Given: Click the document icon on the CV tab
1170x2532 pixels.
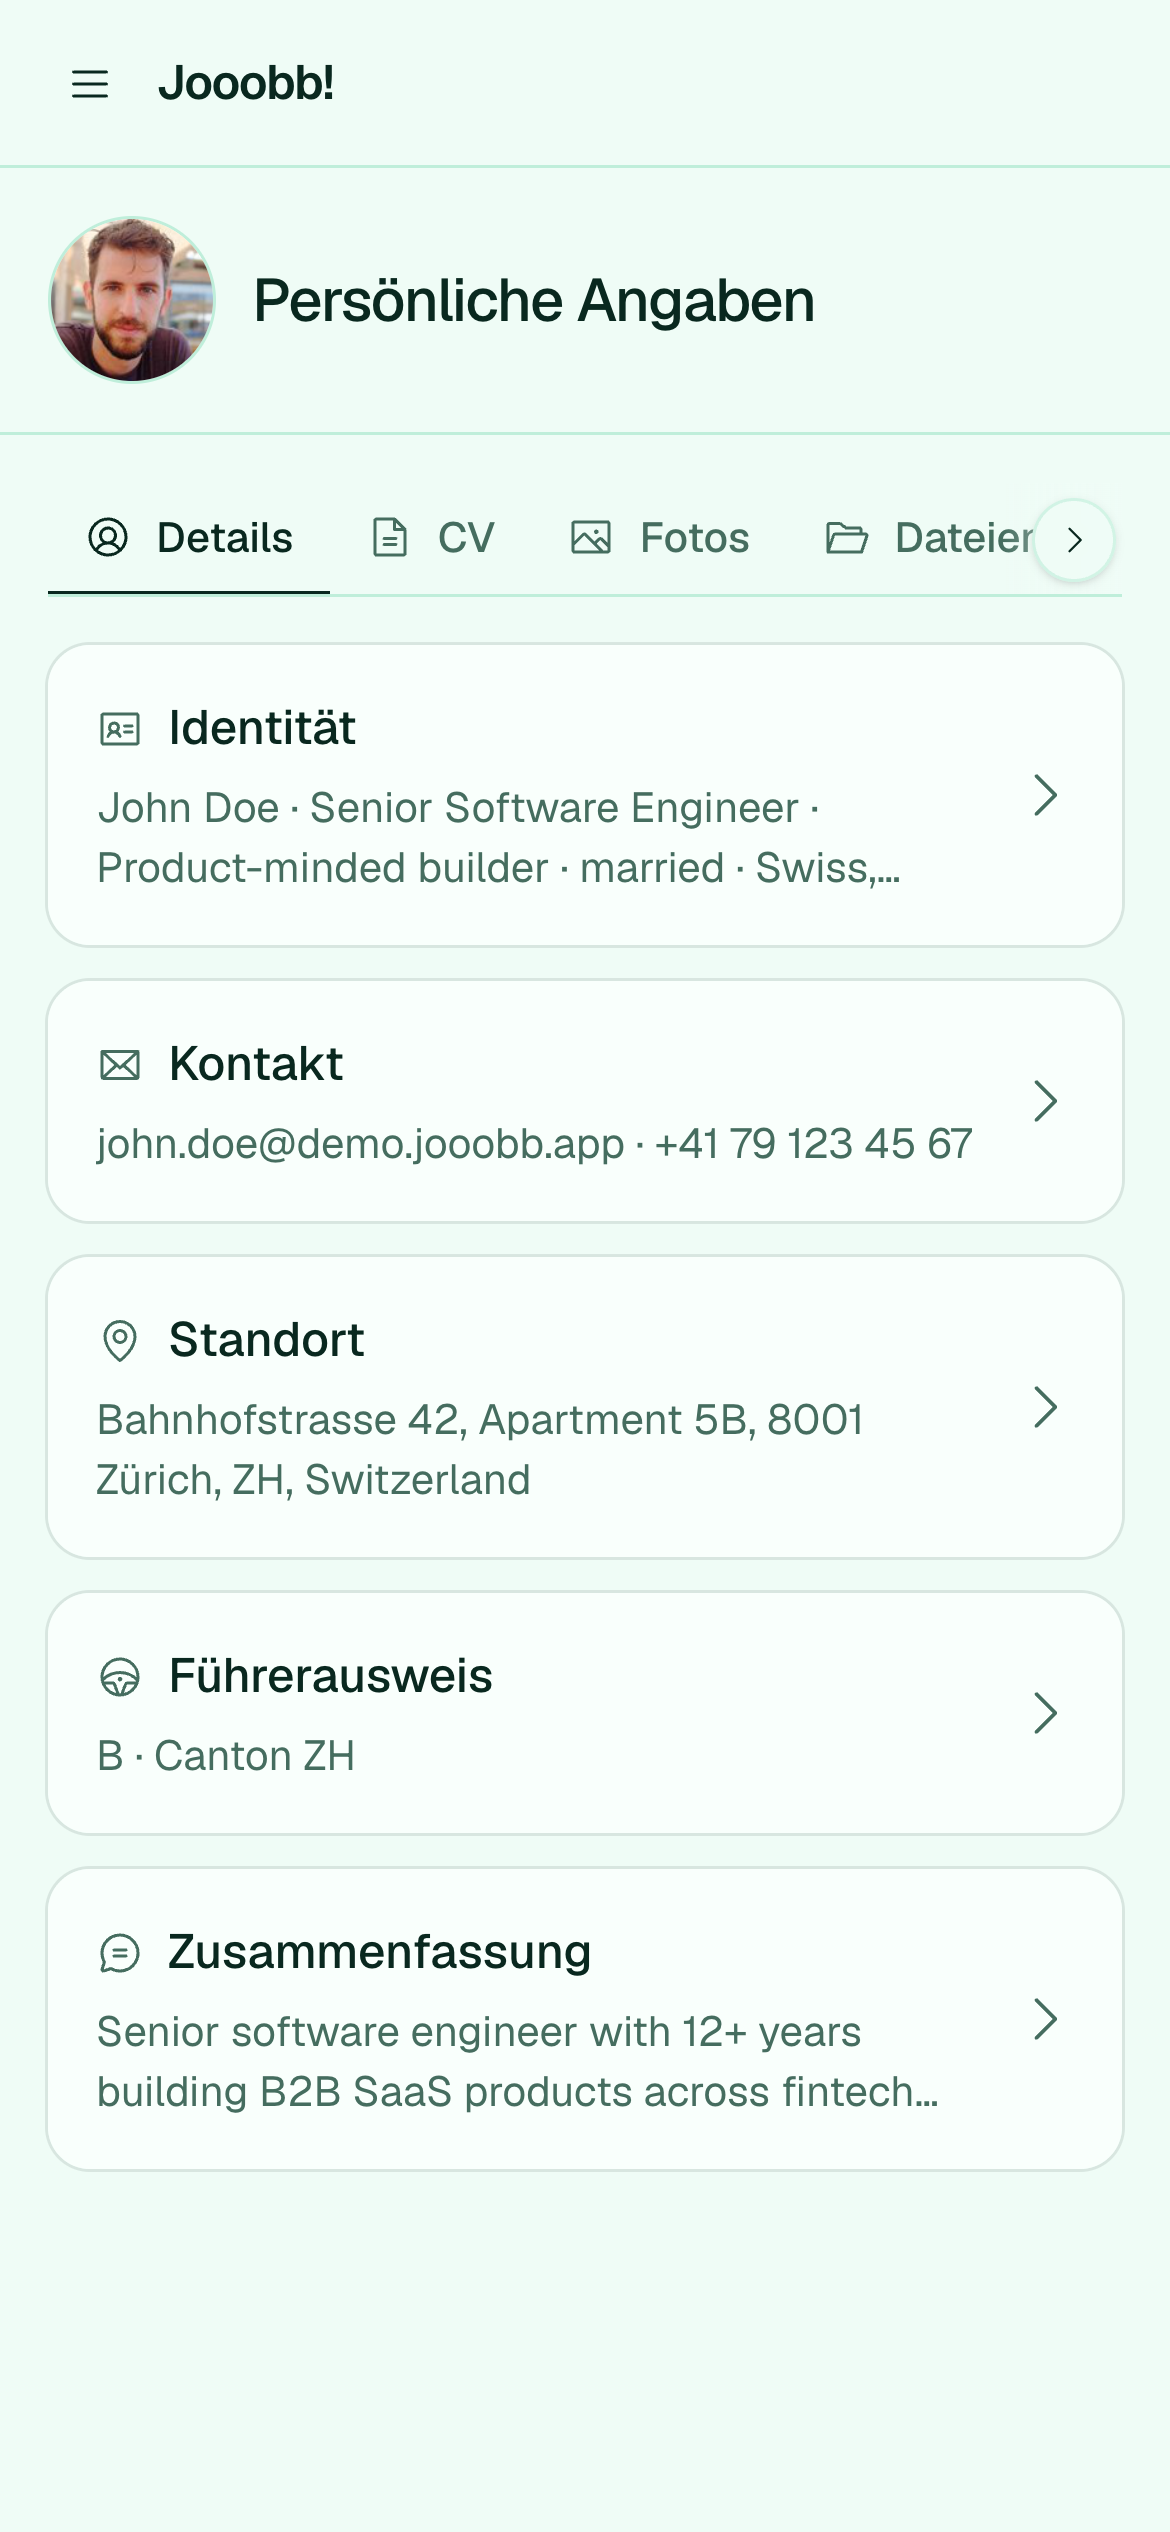Looking at the screenshot, I should coord(390,538).
